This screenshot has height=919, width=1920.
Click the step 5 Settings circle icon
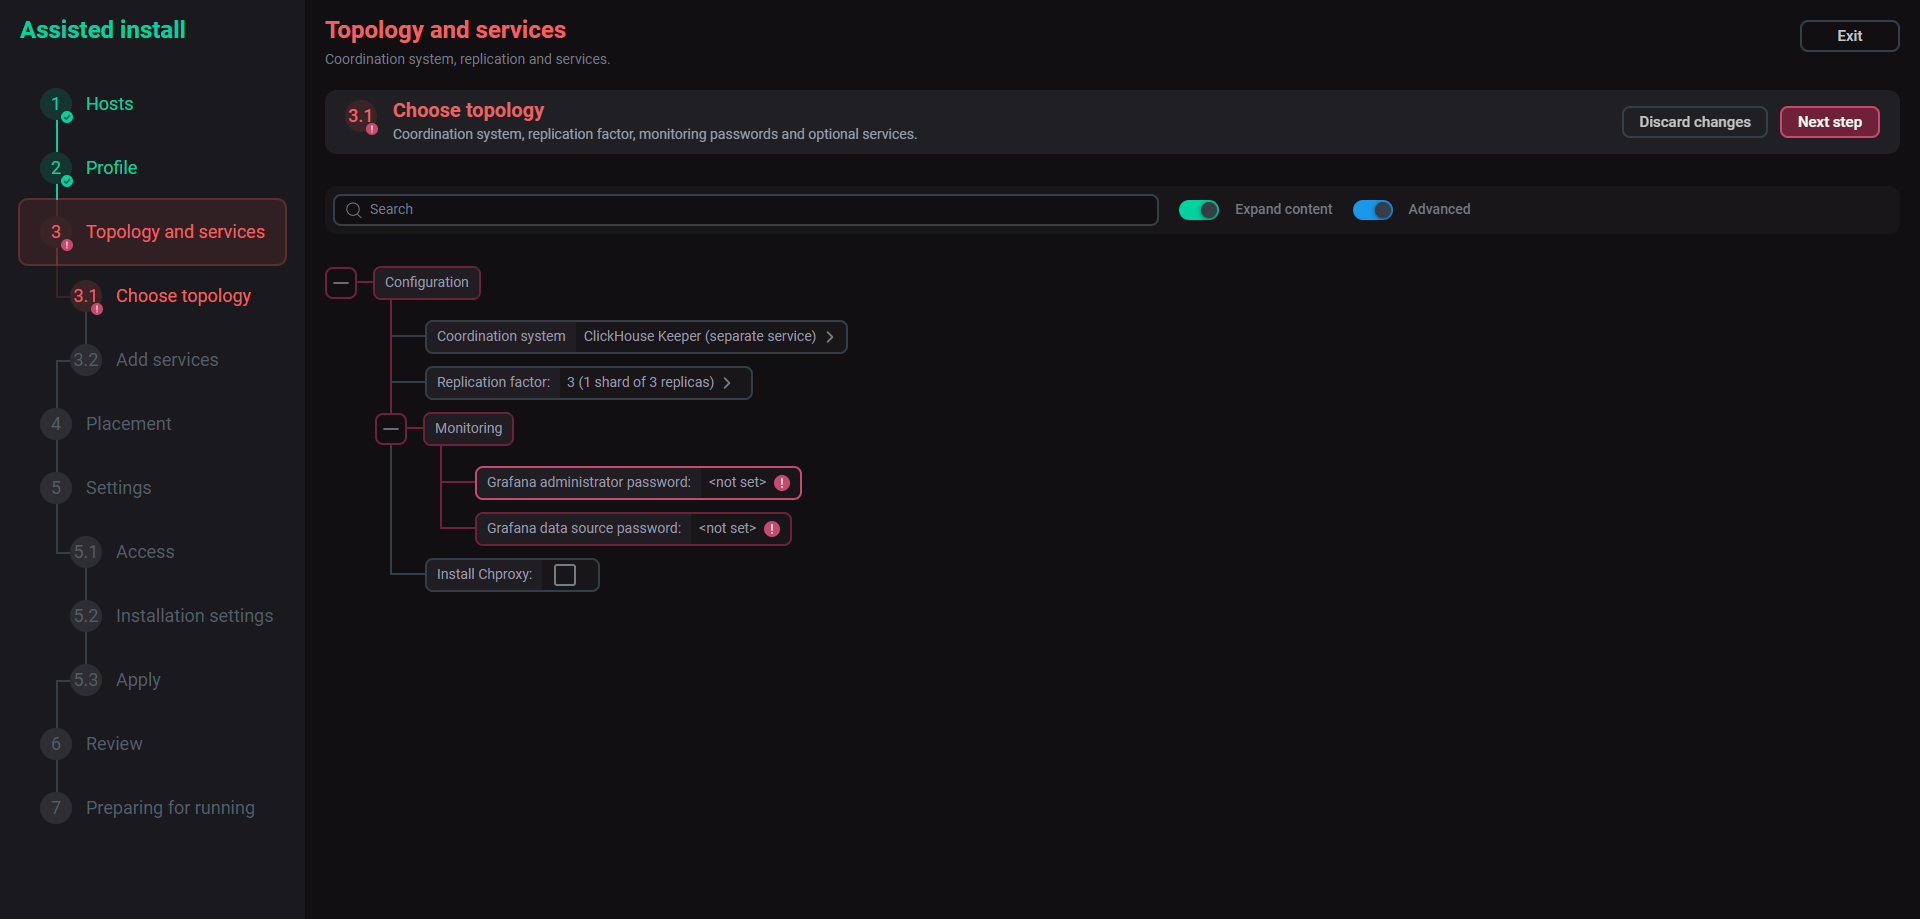pyautogui.click(x=56, y=488)
